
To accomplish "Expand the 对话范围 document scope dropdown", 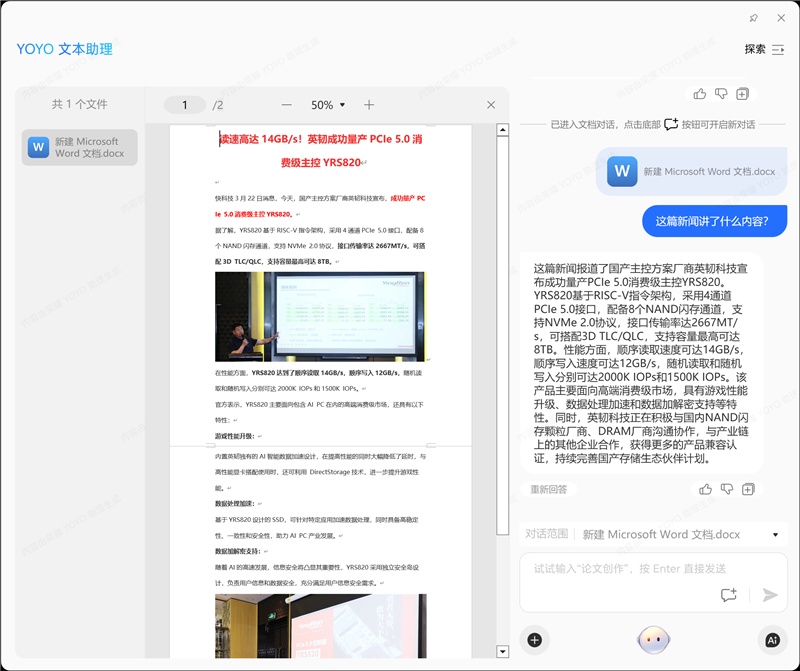I will 775,535.
